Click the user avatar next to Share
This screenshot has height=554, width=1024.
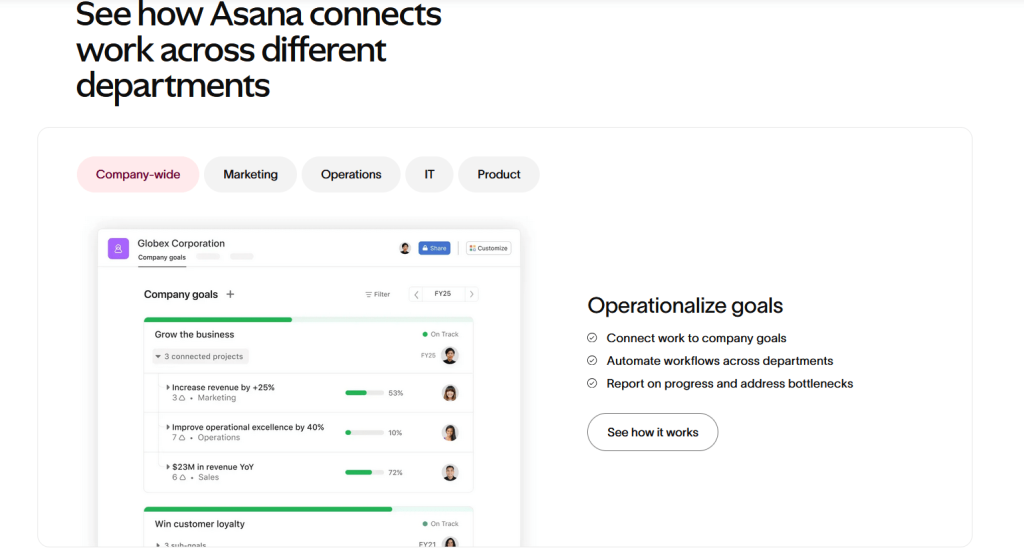point(405,248)
